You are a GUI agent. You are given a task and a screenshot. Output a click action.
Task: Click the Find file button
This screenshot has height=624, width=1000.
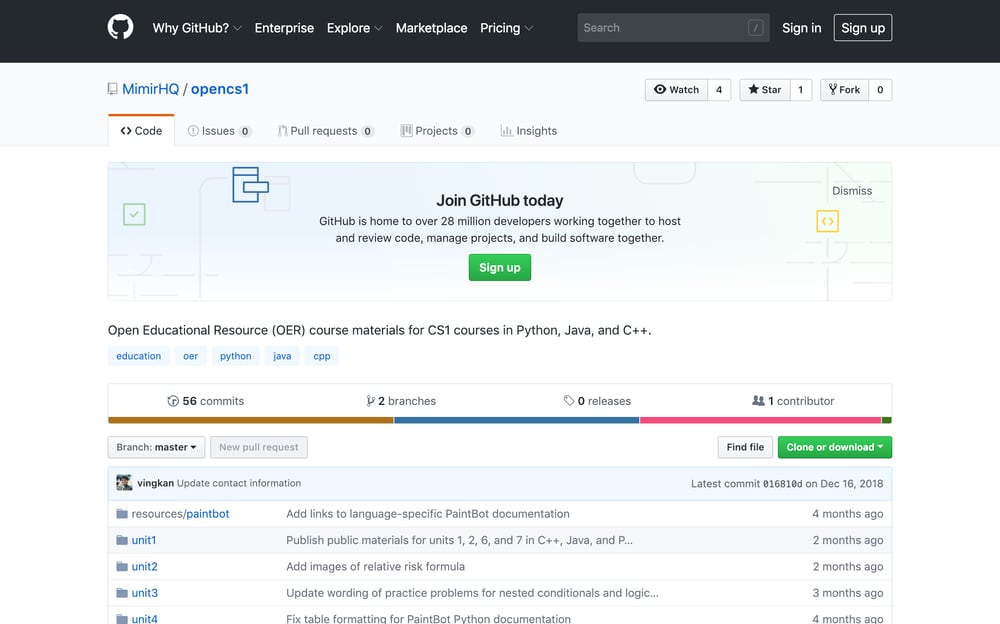(745, 447)
